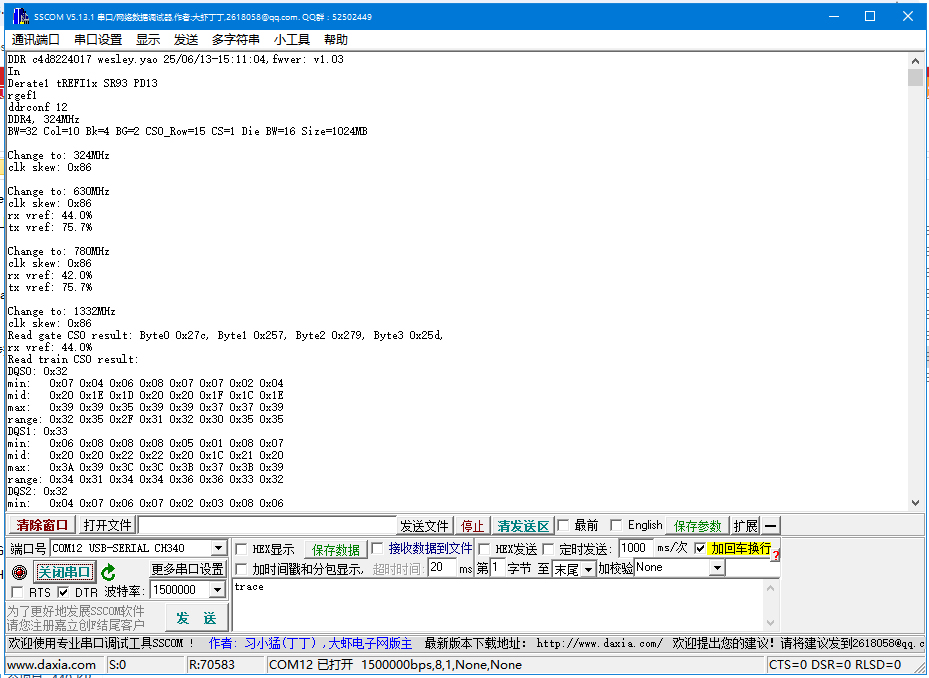Refresh COM ports with green circular arrow icon

coord(110,573)
